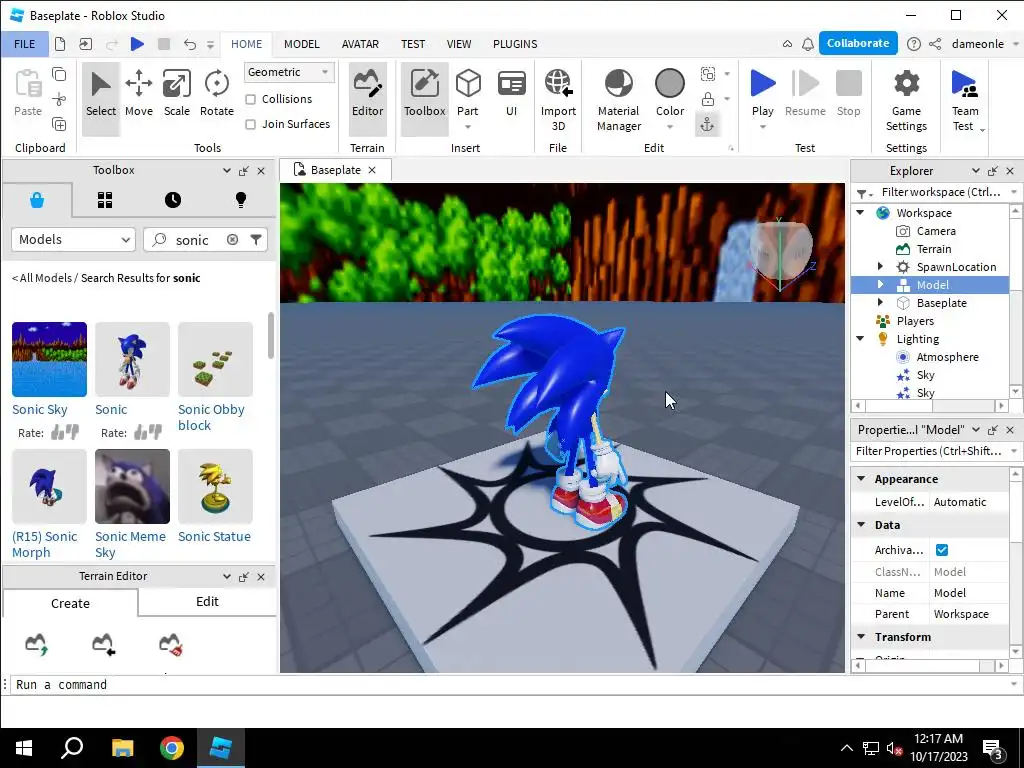
Task: Uncheck the Archivable property checkbox
Action: 942,550
